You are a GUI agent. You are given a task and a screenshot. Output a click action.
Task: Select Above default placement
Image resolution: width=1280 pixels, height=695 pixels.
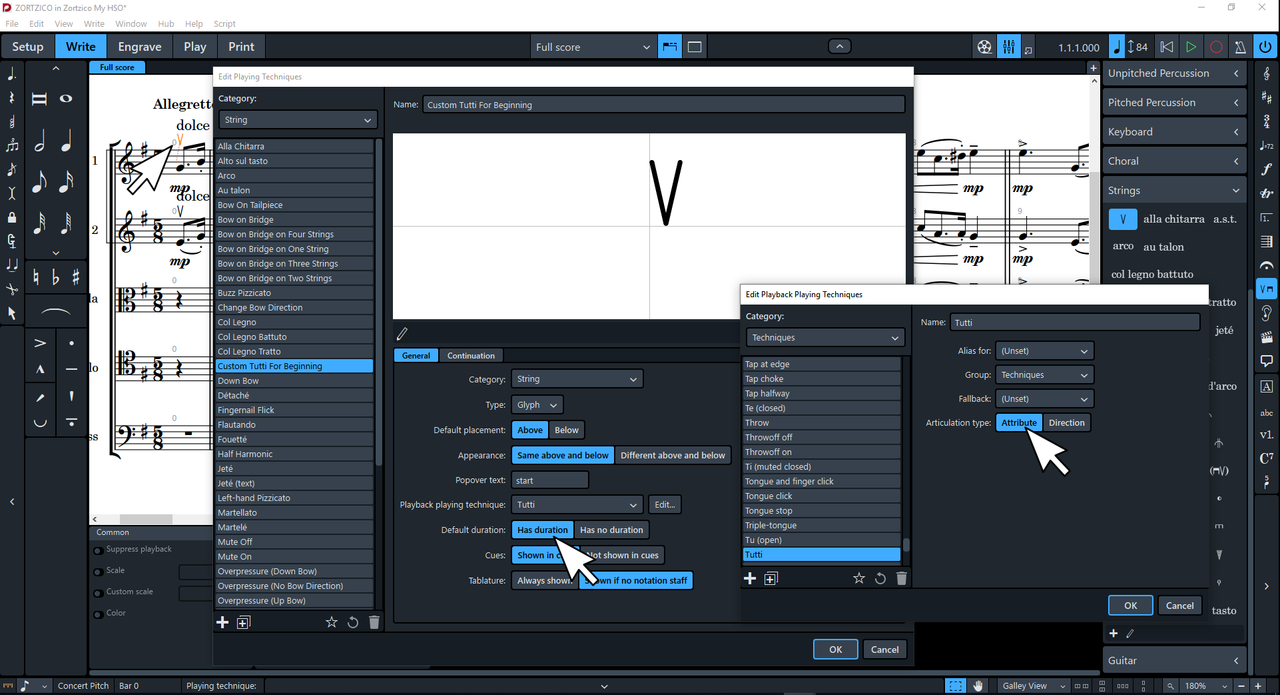click(x=530, y=430)
